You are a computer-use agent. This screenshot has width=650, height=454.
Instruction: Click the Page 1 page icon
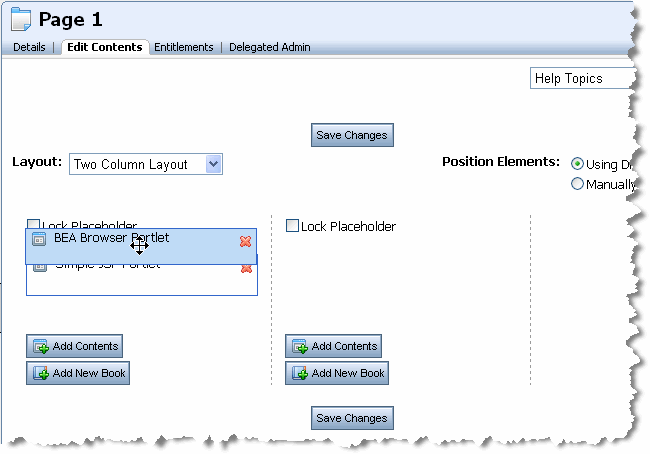[21, 19]
